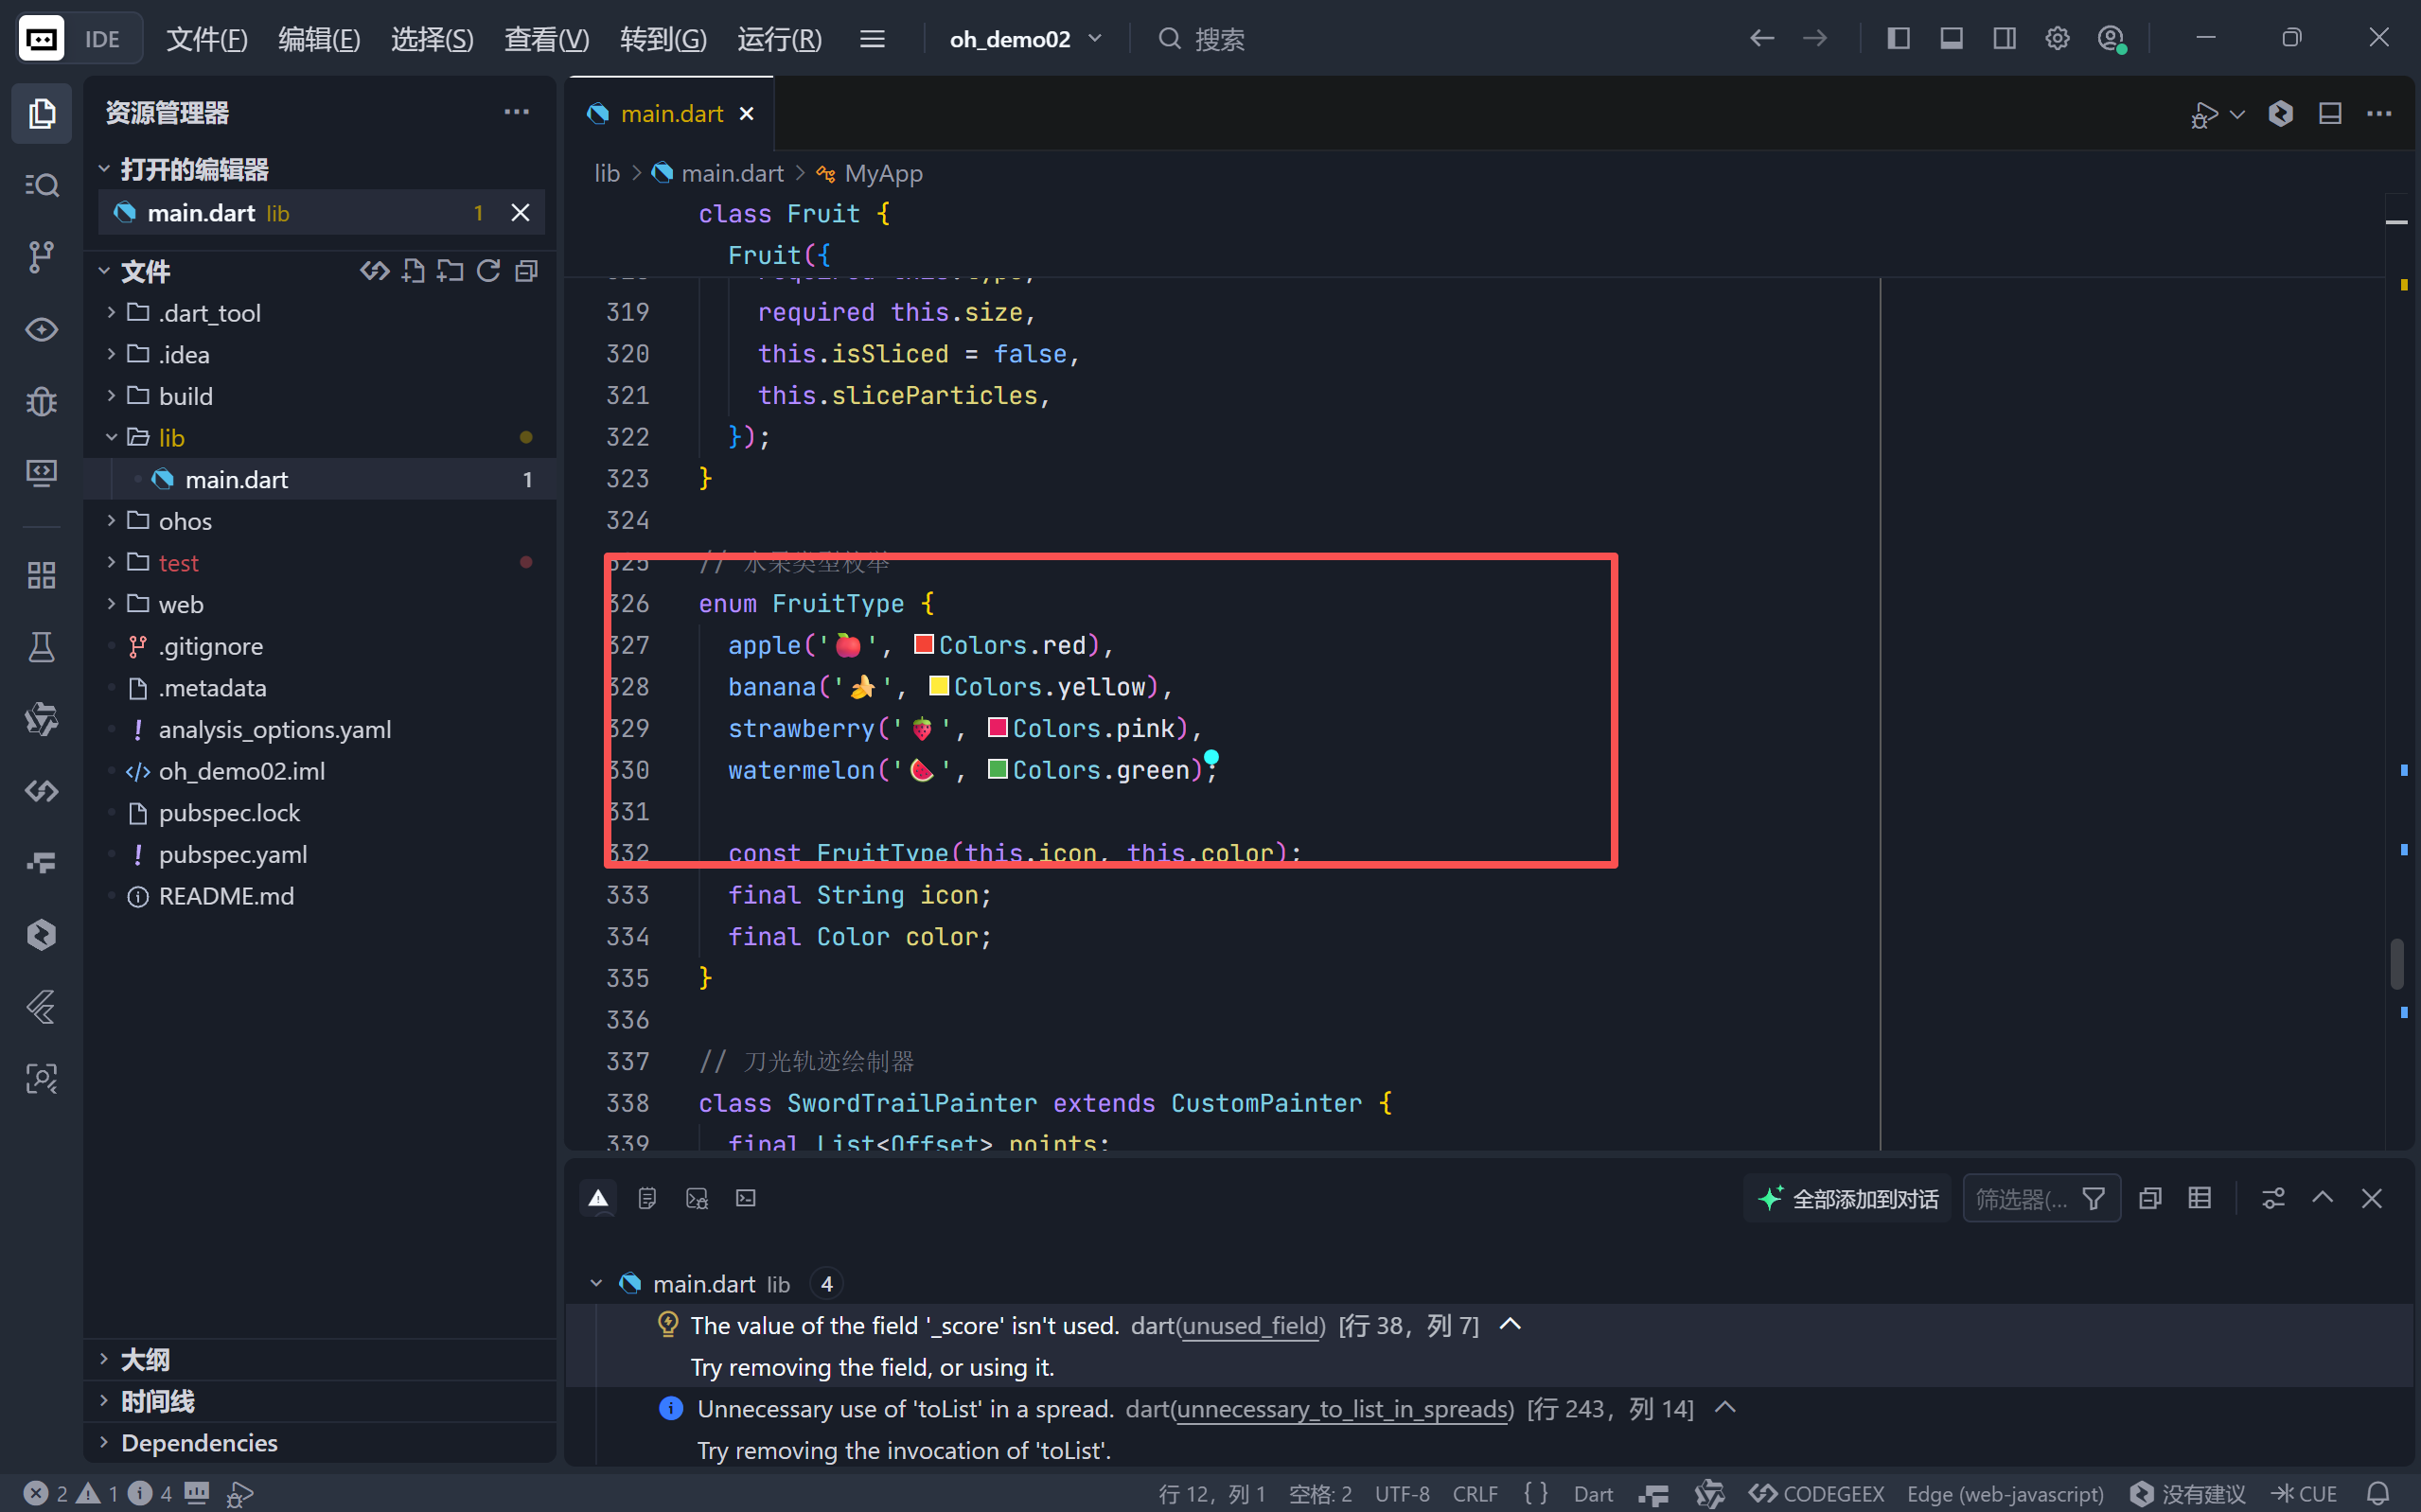The height and width of the screenshot is (1512, 2421).
Task: Collapse the lib folder
Action: [x=171, y=438]
